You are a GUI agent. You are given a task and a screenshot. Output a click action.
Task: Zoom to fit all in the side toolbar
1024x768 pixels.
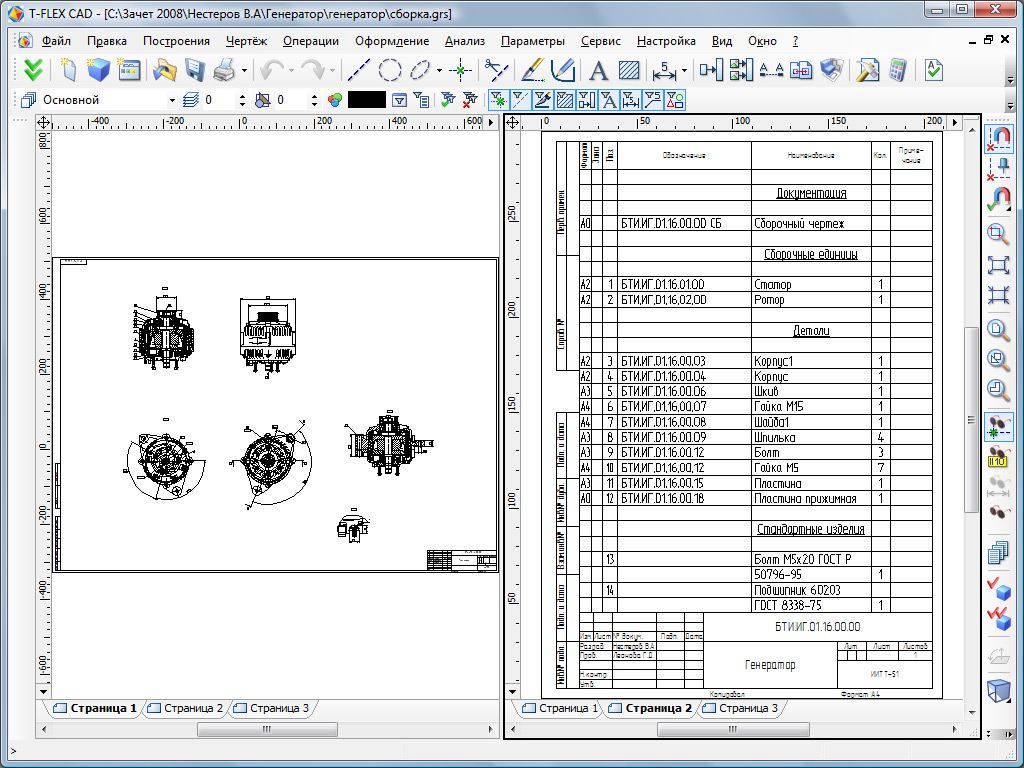click(x=998, y=265)
